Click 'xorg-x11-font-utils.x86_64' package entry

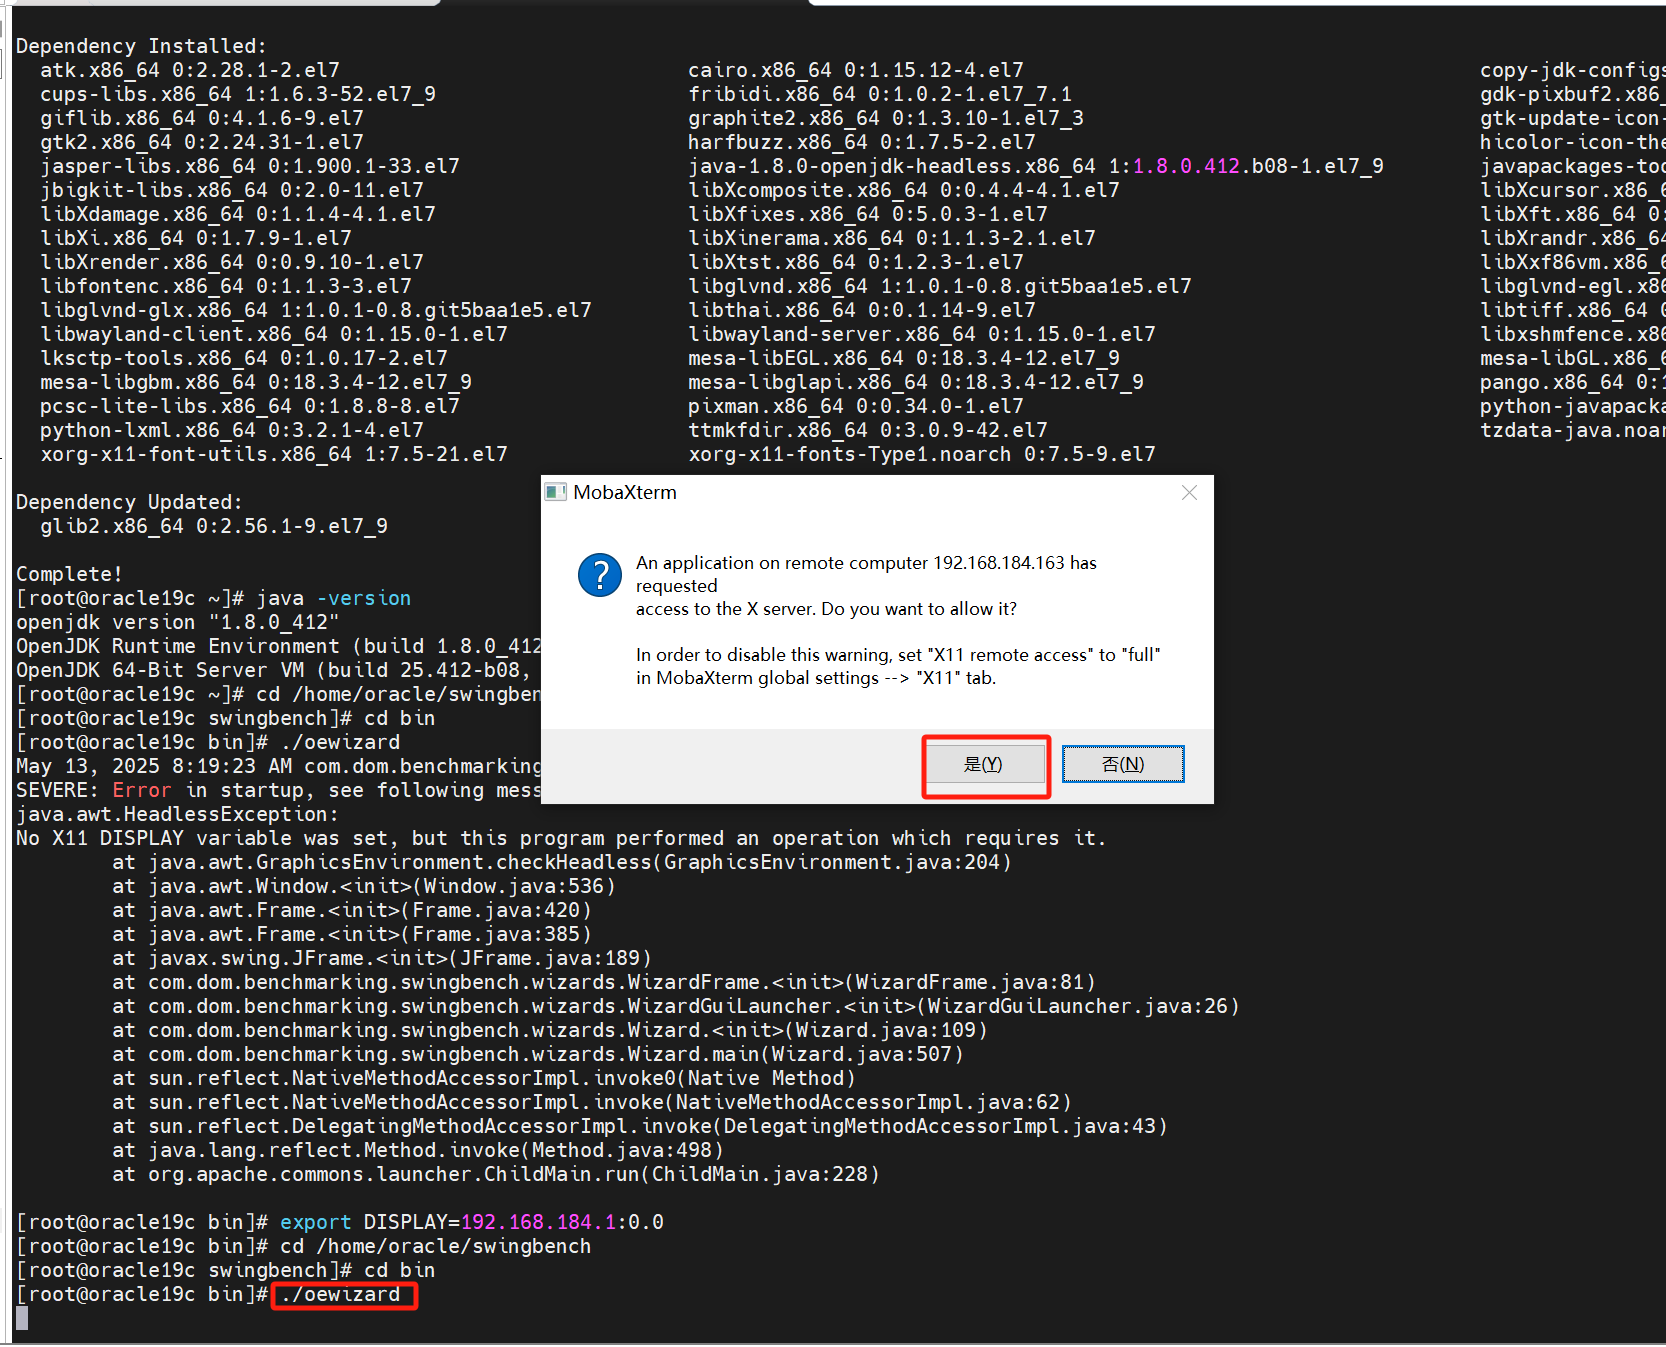pos(273,454)
